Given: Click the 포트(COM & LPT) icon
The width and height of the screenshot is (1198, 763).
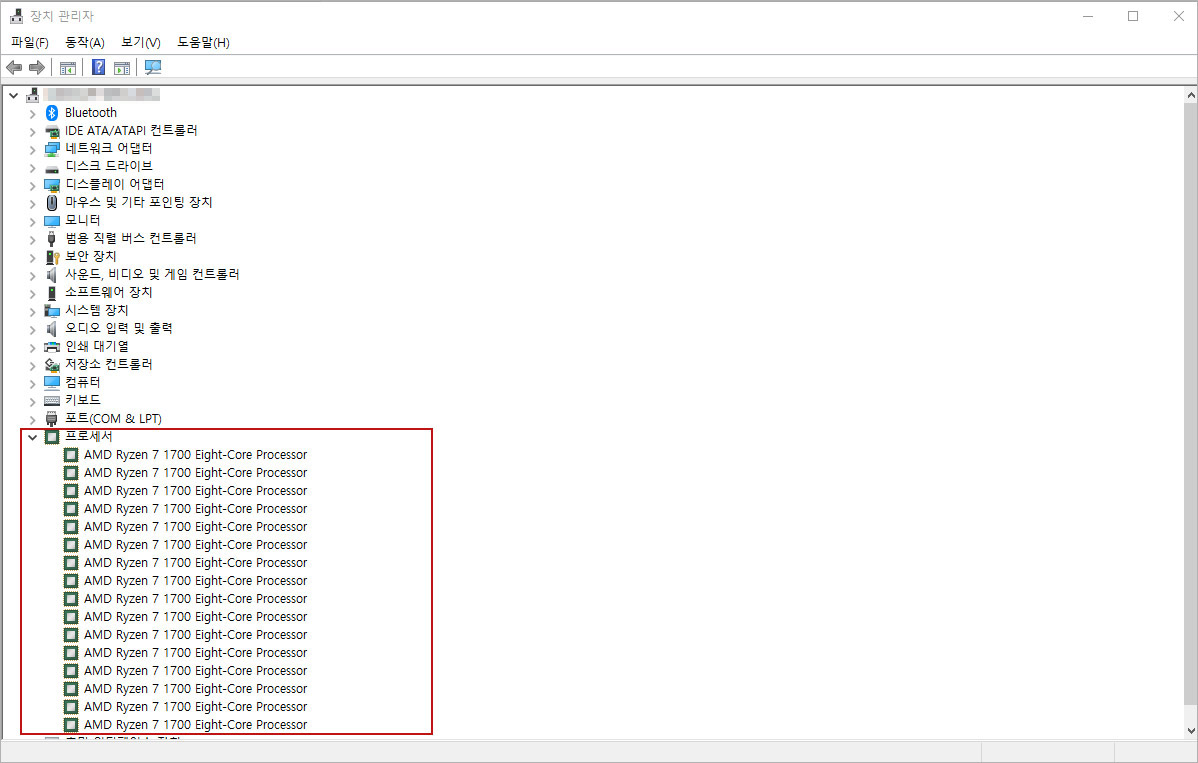Looking at the screenshot, I should click(x=52, y=419).
